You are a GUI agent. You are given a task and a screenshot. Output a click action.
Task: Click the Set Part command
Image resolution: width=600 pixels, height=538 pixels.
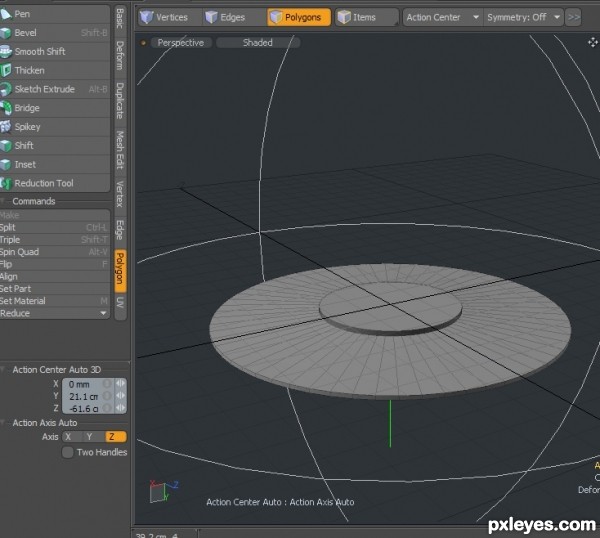[x=55, y=289]
